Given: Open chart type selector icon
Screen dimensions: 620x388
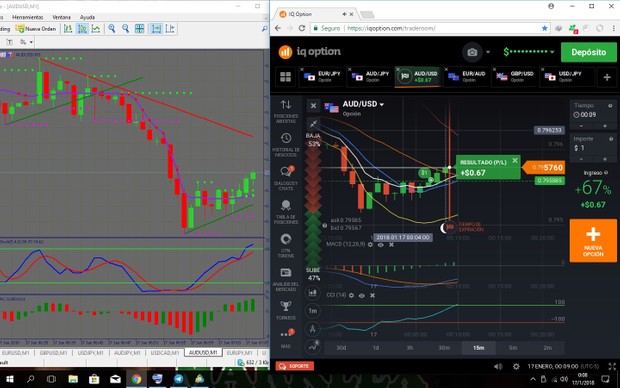Looking at the screenshot, I should (x=313, y=293).
